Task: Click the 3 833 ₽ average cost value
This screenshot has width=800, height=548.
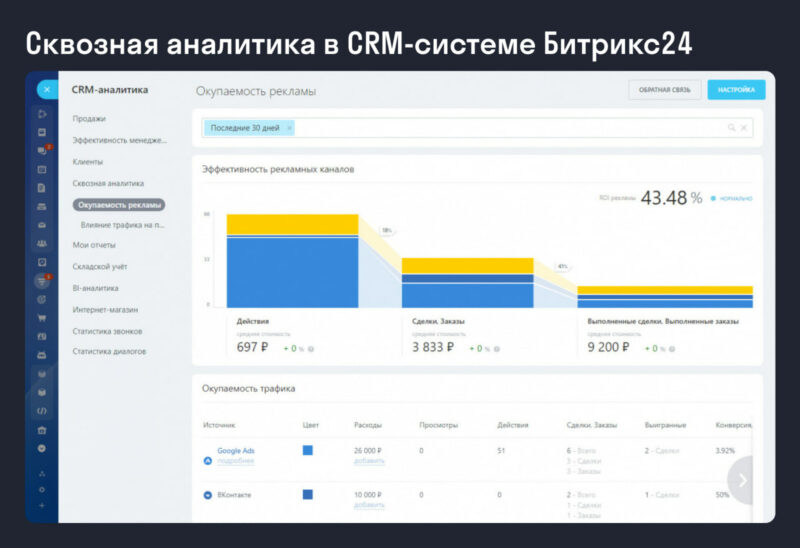Action: (433, 347)
